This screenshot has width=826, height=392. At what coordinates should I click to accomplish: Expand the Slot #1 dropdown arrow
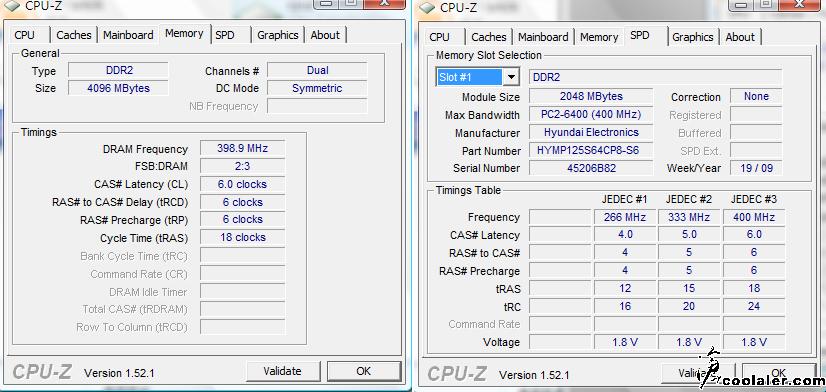[x=510, y=77]
